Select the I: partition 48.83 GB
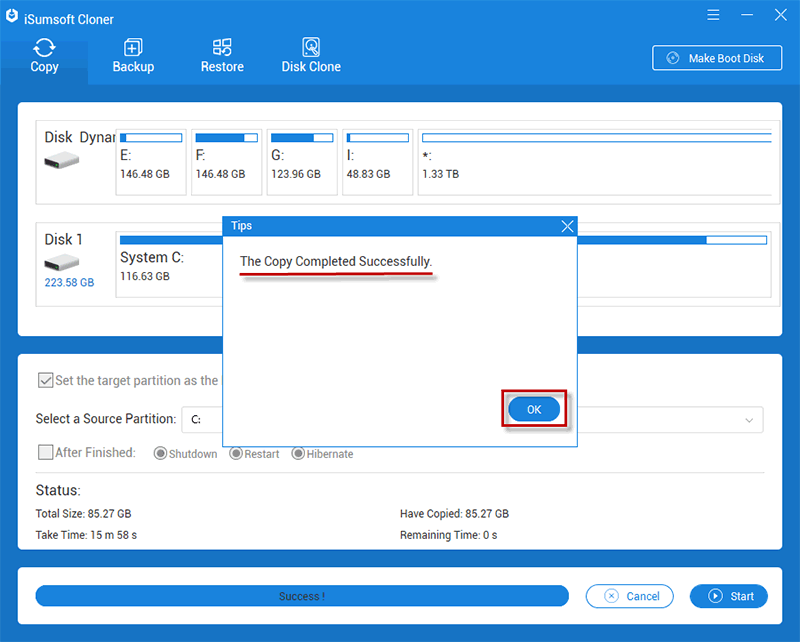 point(378,162)
